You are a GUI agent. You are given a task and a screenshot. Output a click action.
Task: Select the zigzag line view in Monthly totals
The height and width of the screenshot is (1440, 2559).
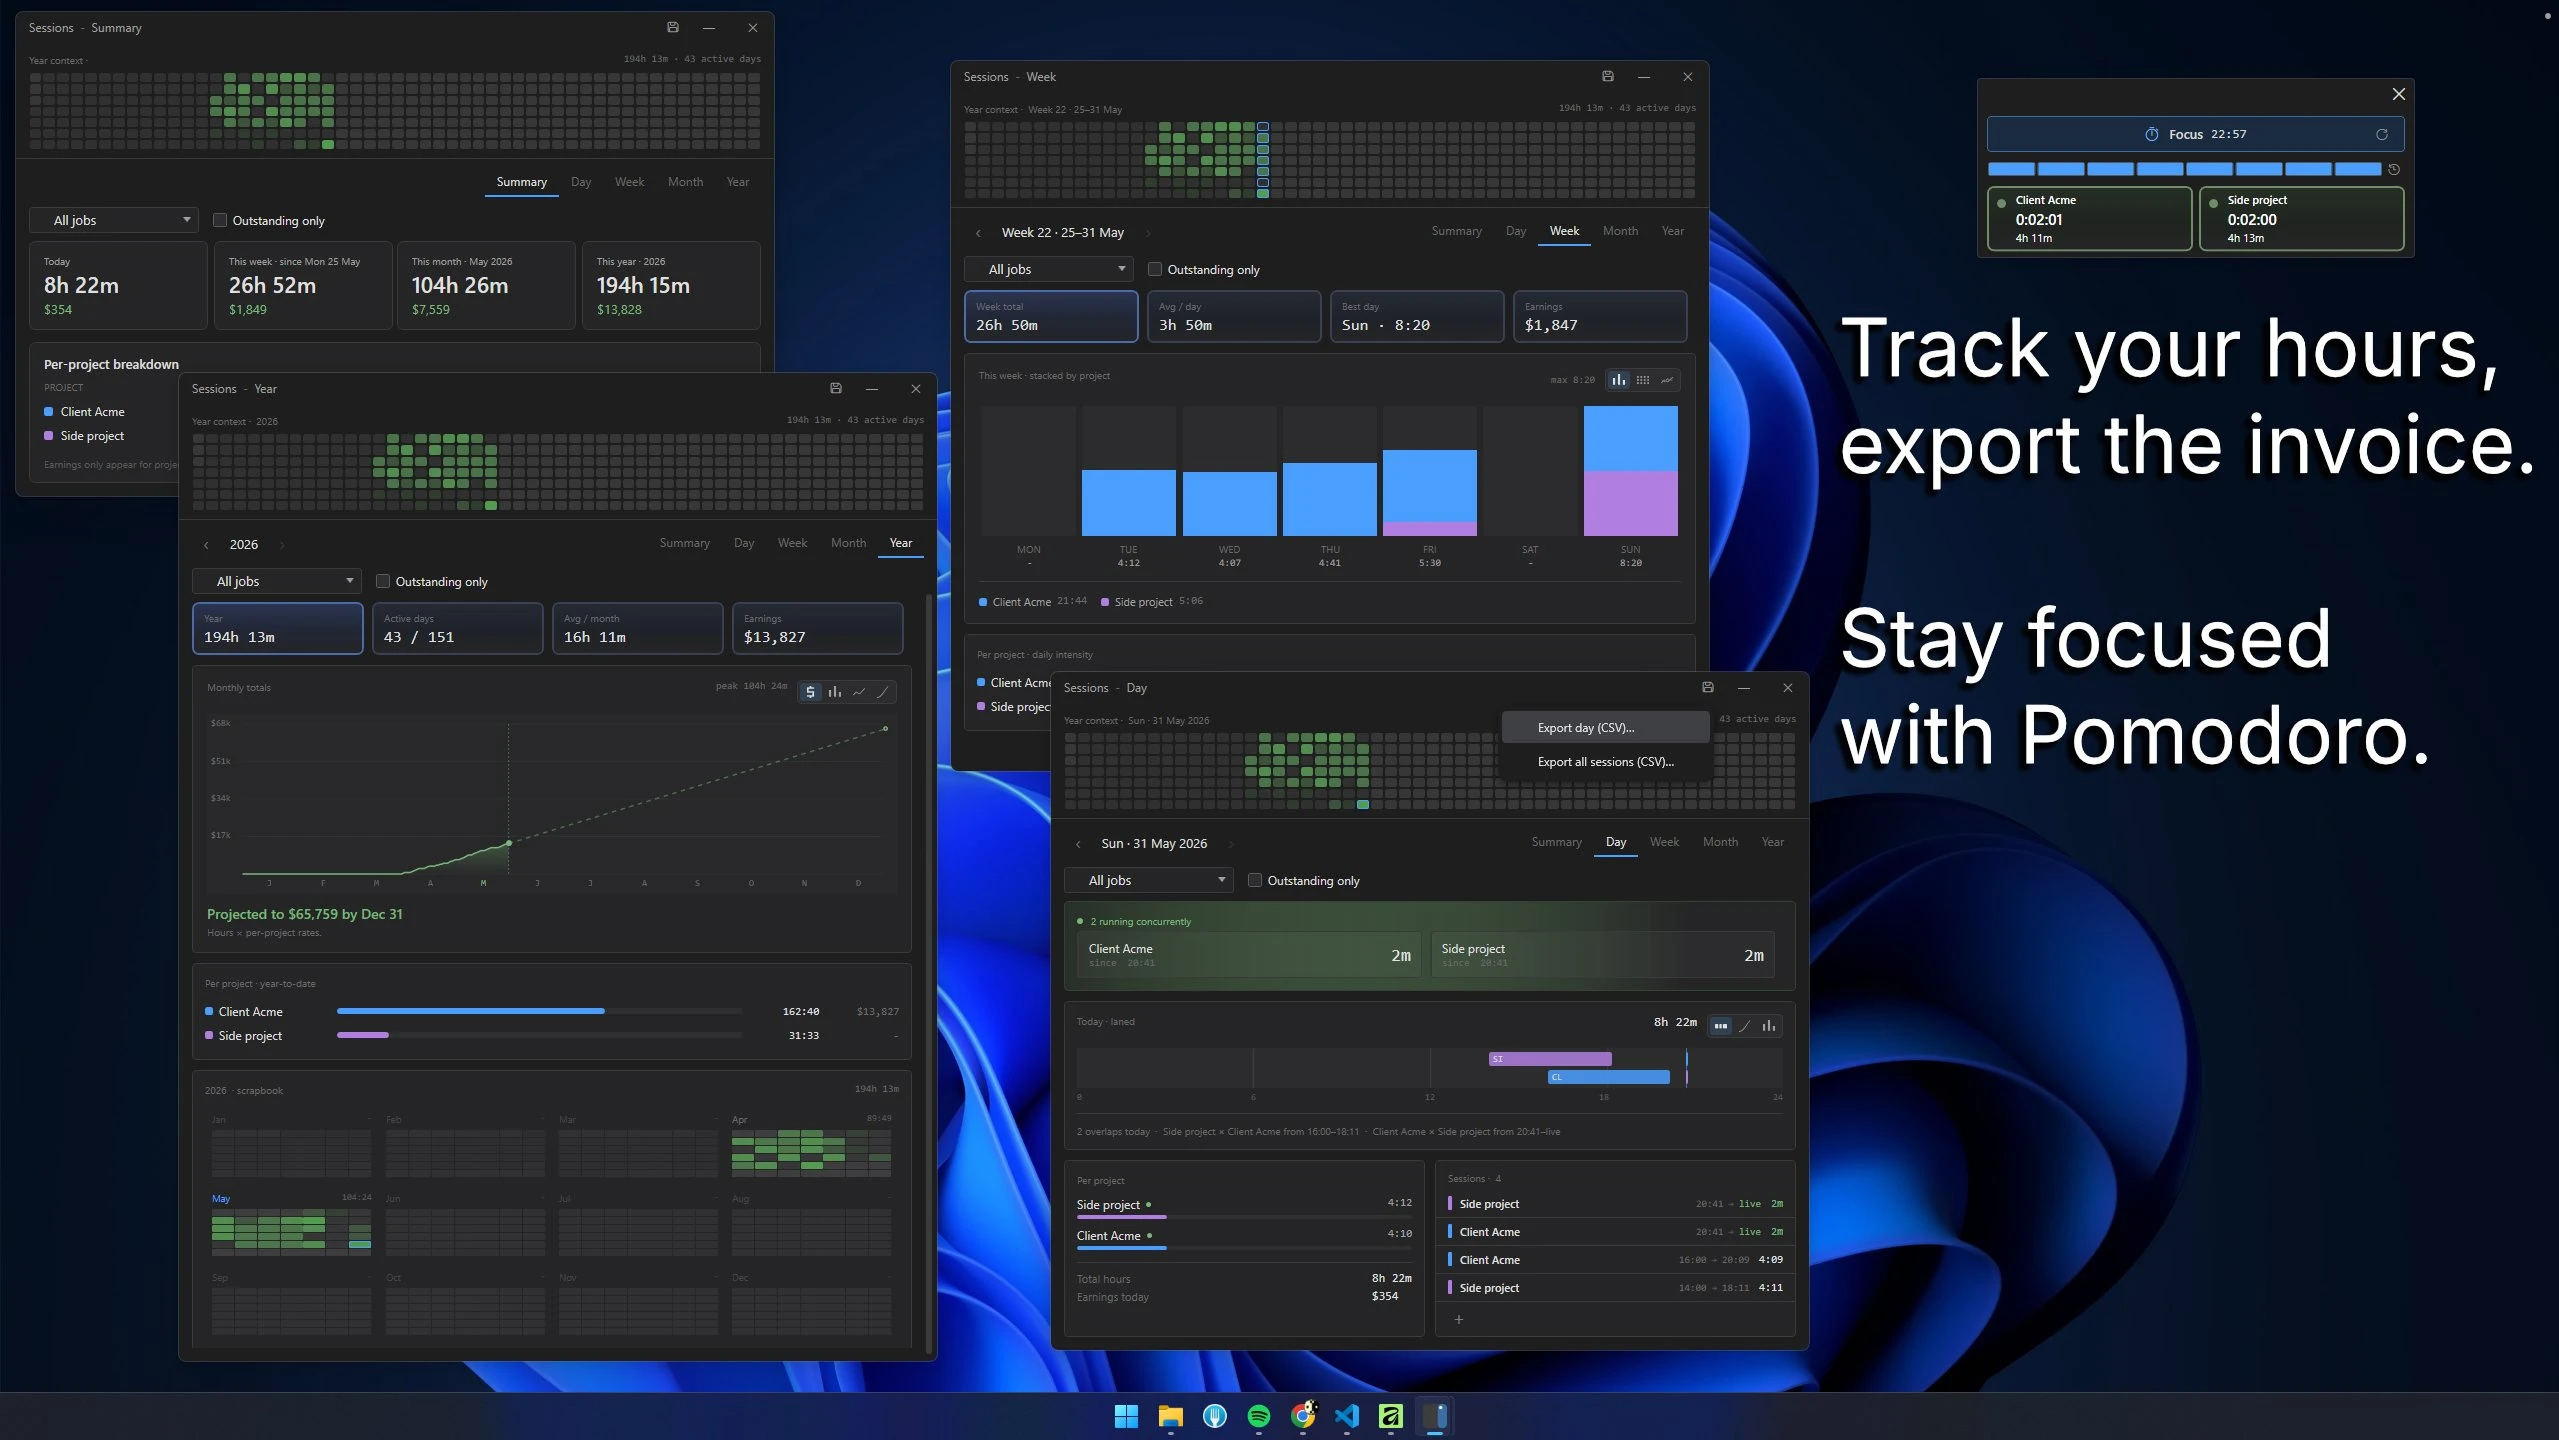pyautogui.click(x=859, y=692)
